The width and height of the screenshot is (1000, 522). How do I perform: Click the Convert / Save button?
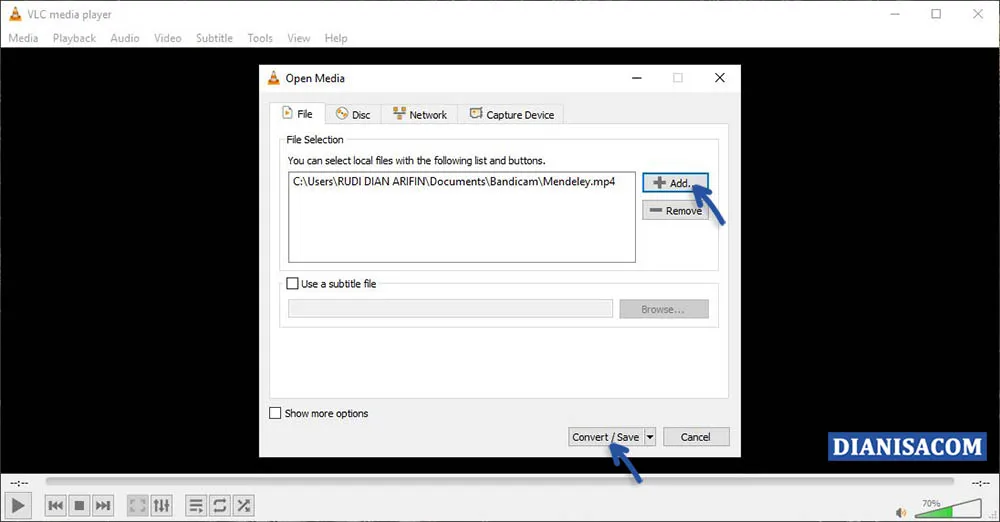pos(606,436)
